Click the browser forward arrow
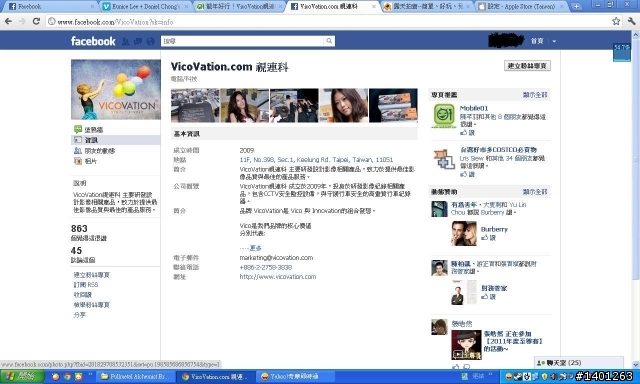 coord(22,21)
